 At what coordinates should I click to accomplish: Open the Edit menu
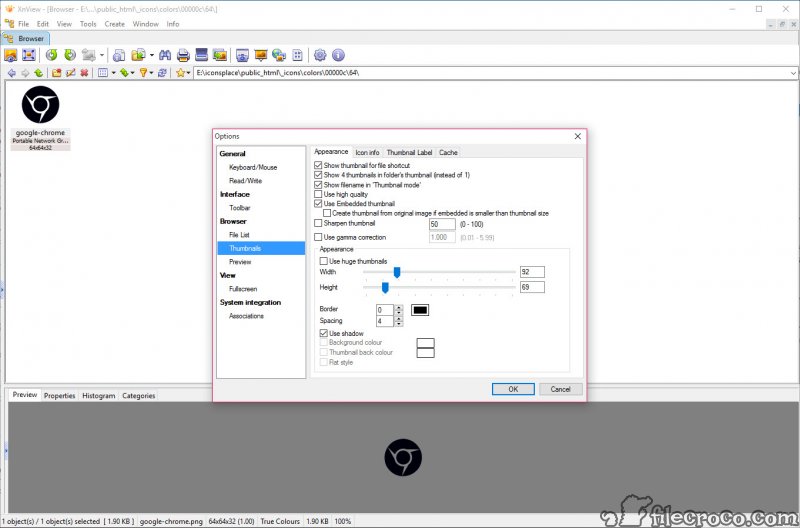click(43, 24)
